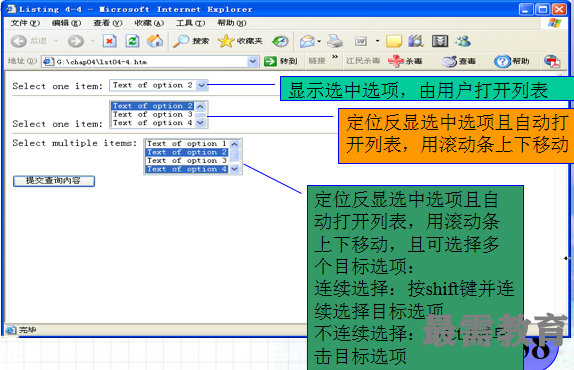Viewport: 574px width, 370px height.
Task: Click down arrow of multiple list scrollbar
Action: pos(234,169)
